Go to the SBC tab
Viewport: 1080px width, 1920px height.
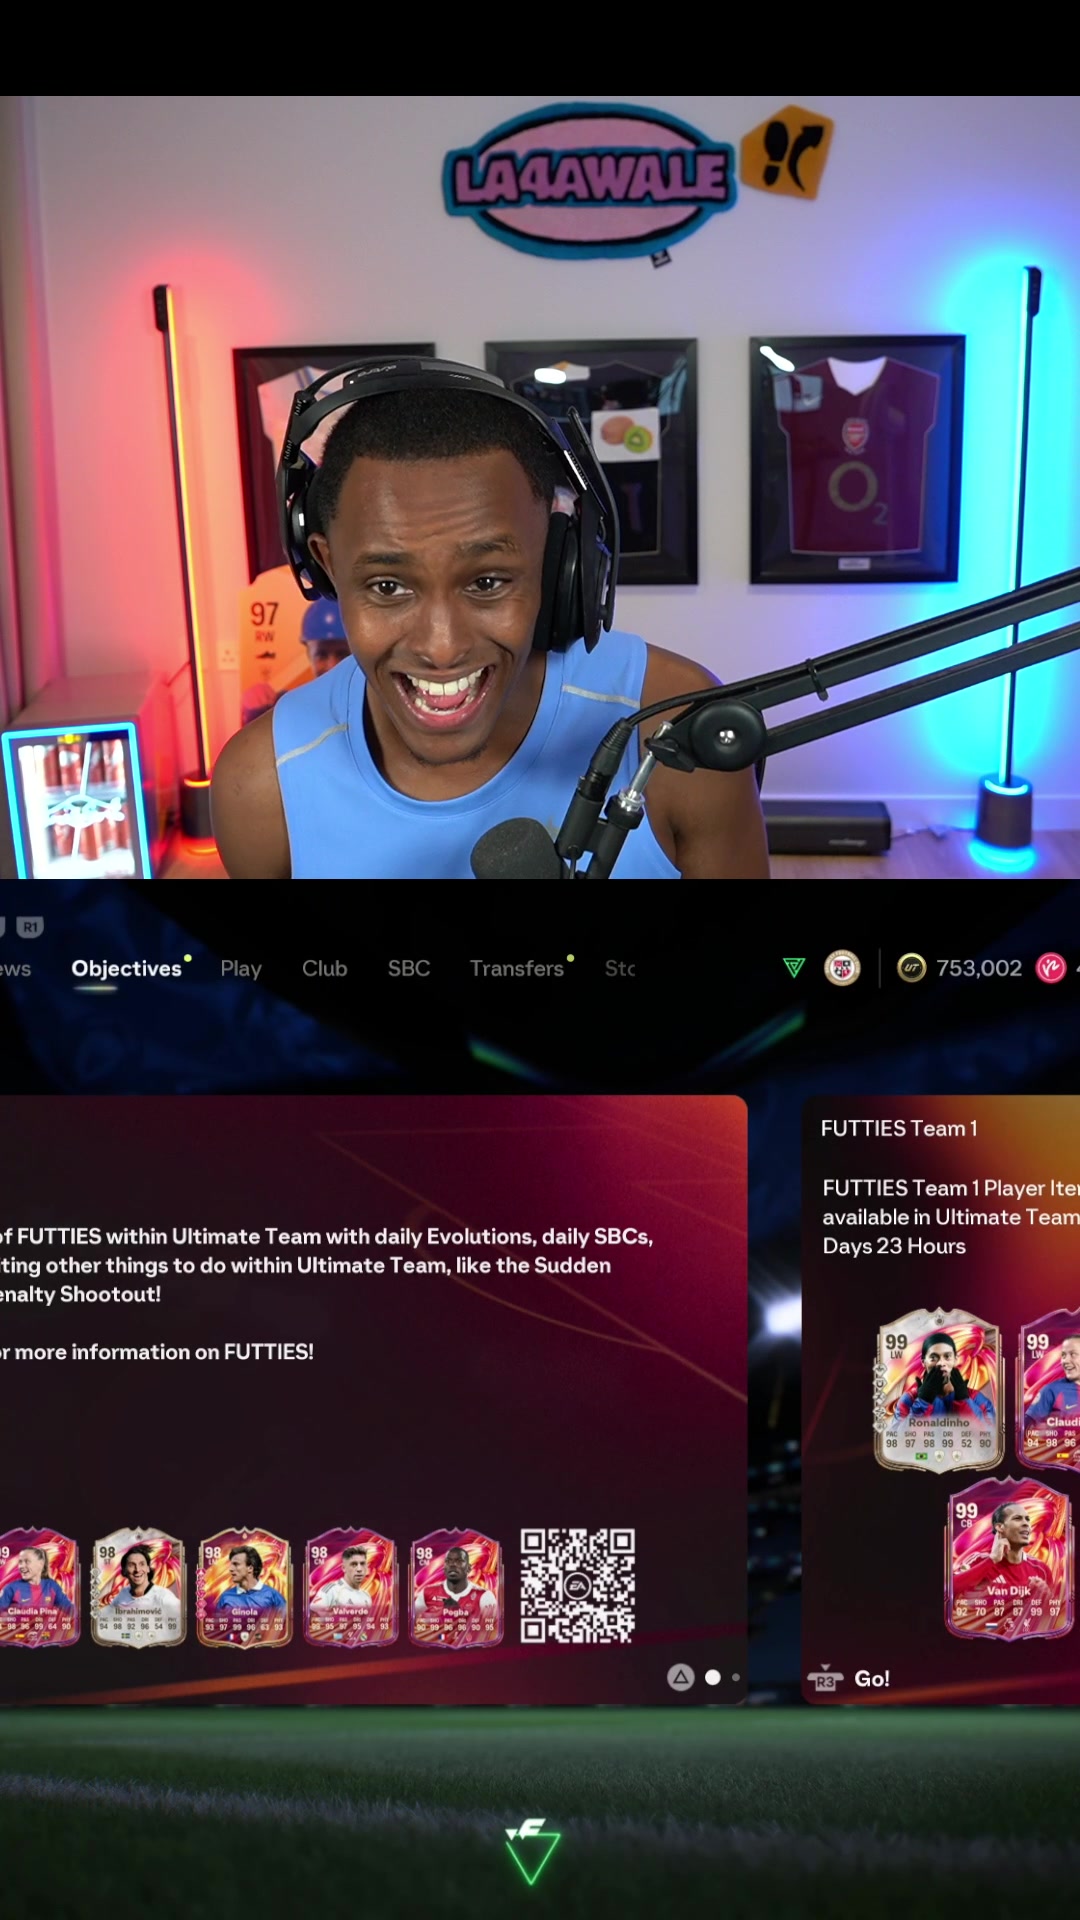(x=409, y=968)
